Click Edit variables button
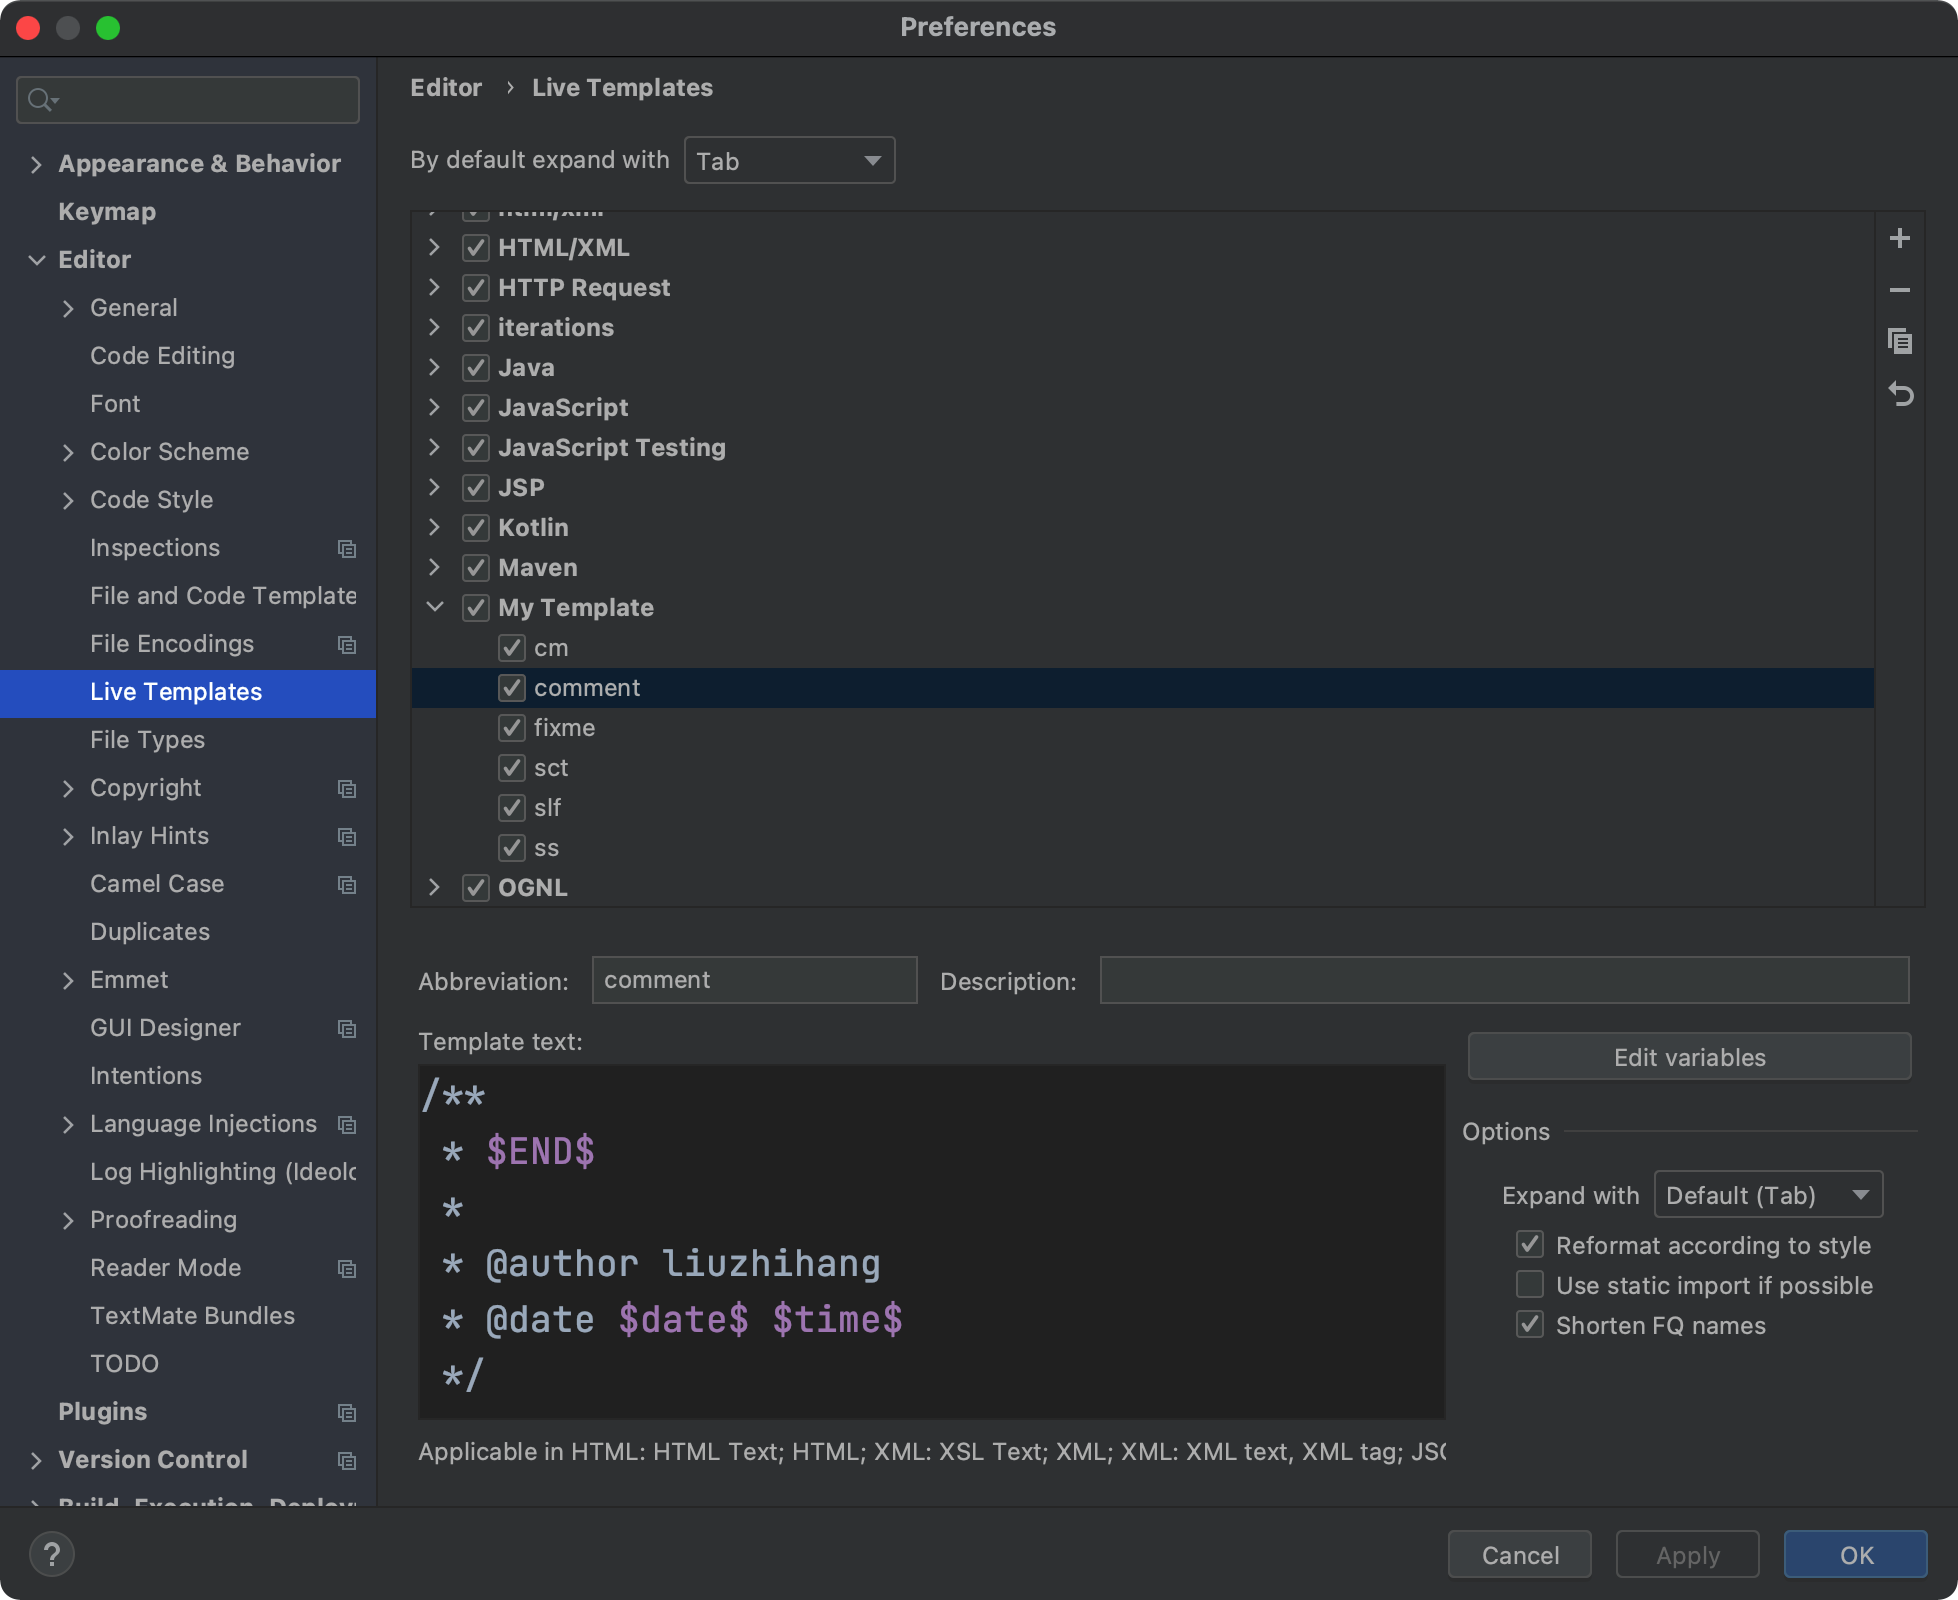1958x1600 pixels. click(x=1690, y=1059)
